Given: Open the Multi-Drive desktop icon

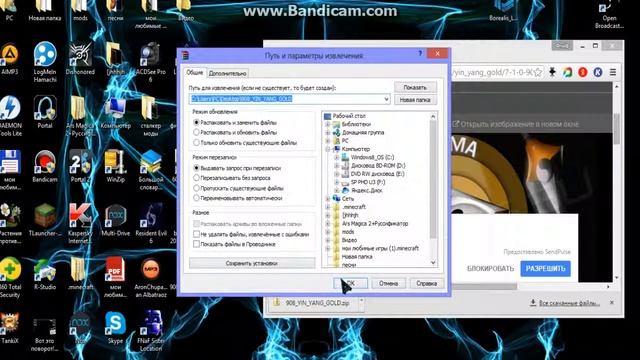Looking at the screenshot, I should tap(116, 220).
